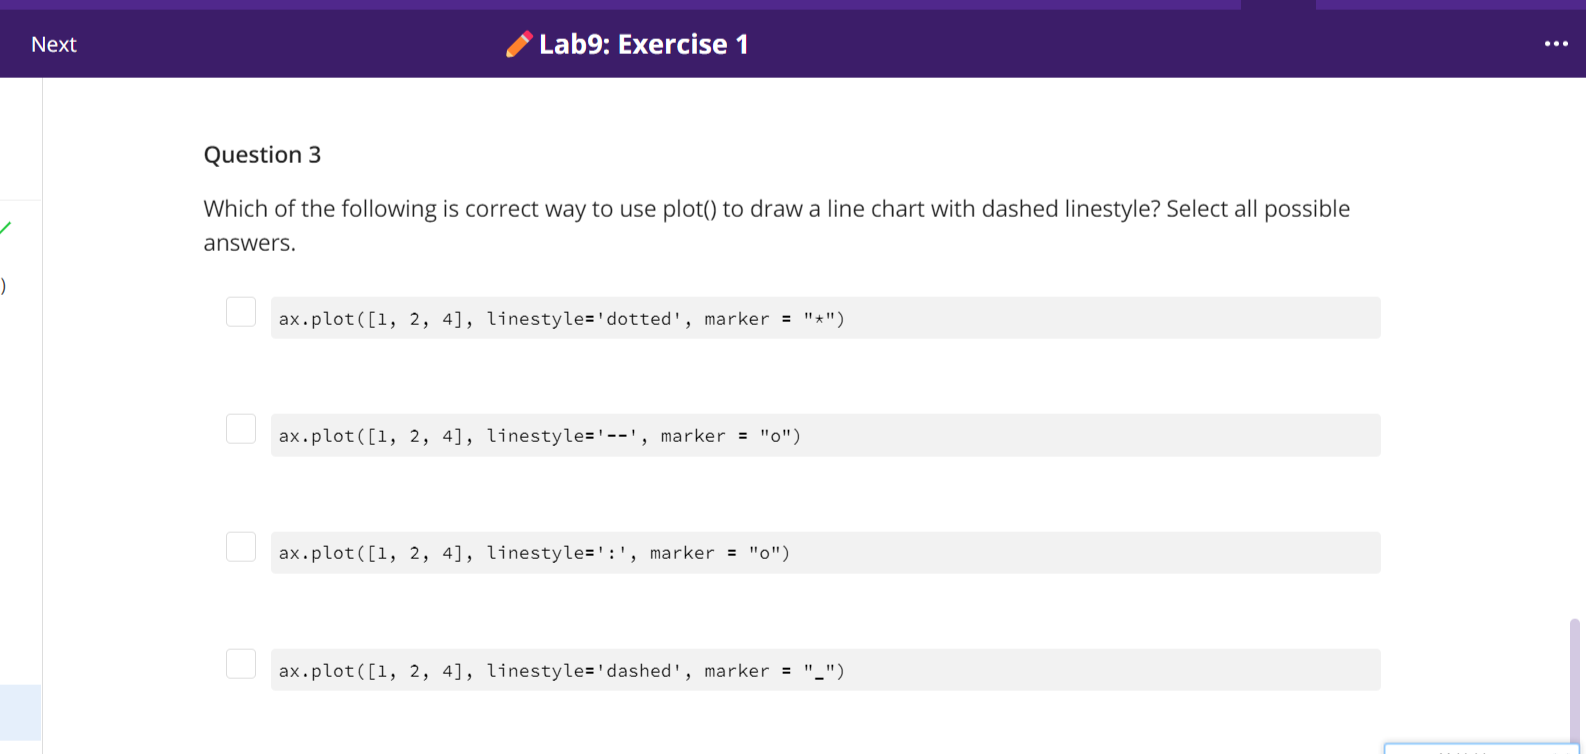Click the sidebar item ending with parenthesis
This screenshot has width=1586, height=754.
[3, 286]
